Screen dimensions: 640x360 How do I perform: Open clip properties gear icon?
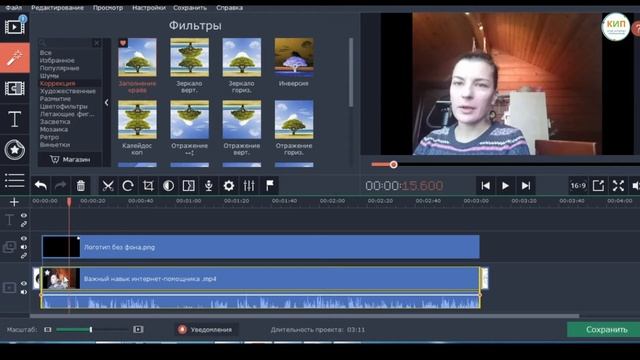[229, 186]
